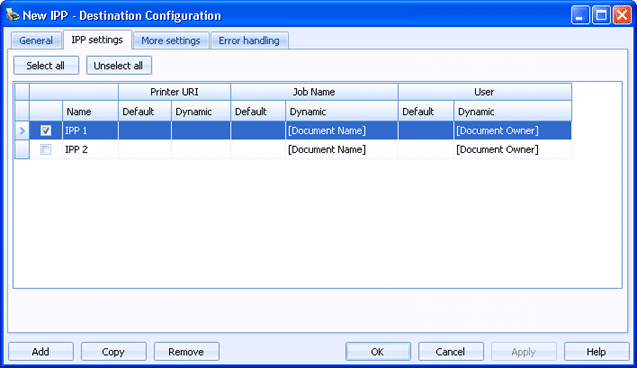The height and width of the screenshot is (368, 637).
Task: Check the IPP 2 checkbox
Action: [x=46, y=149]
